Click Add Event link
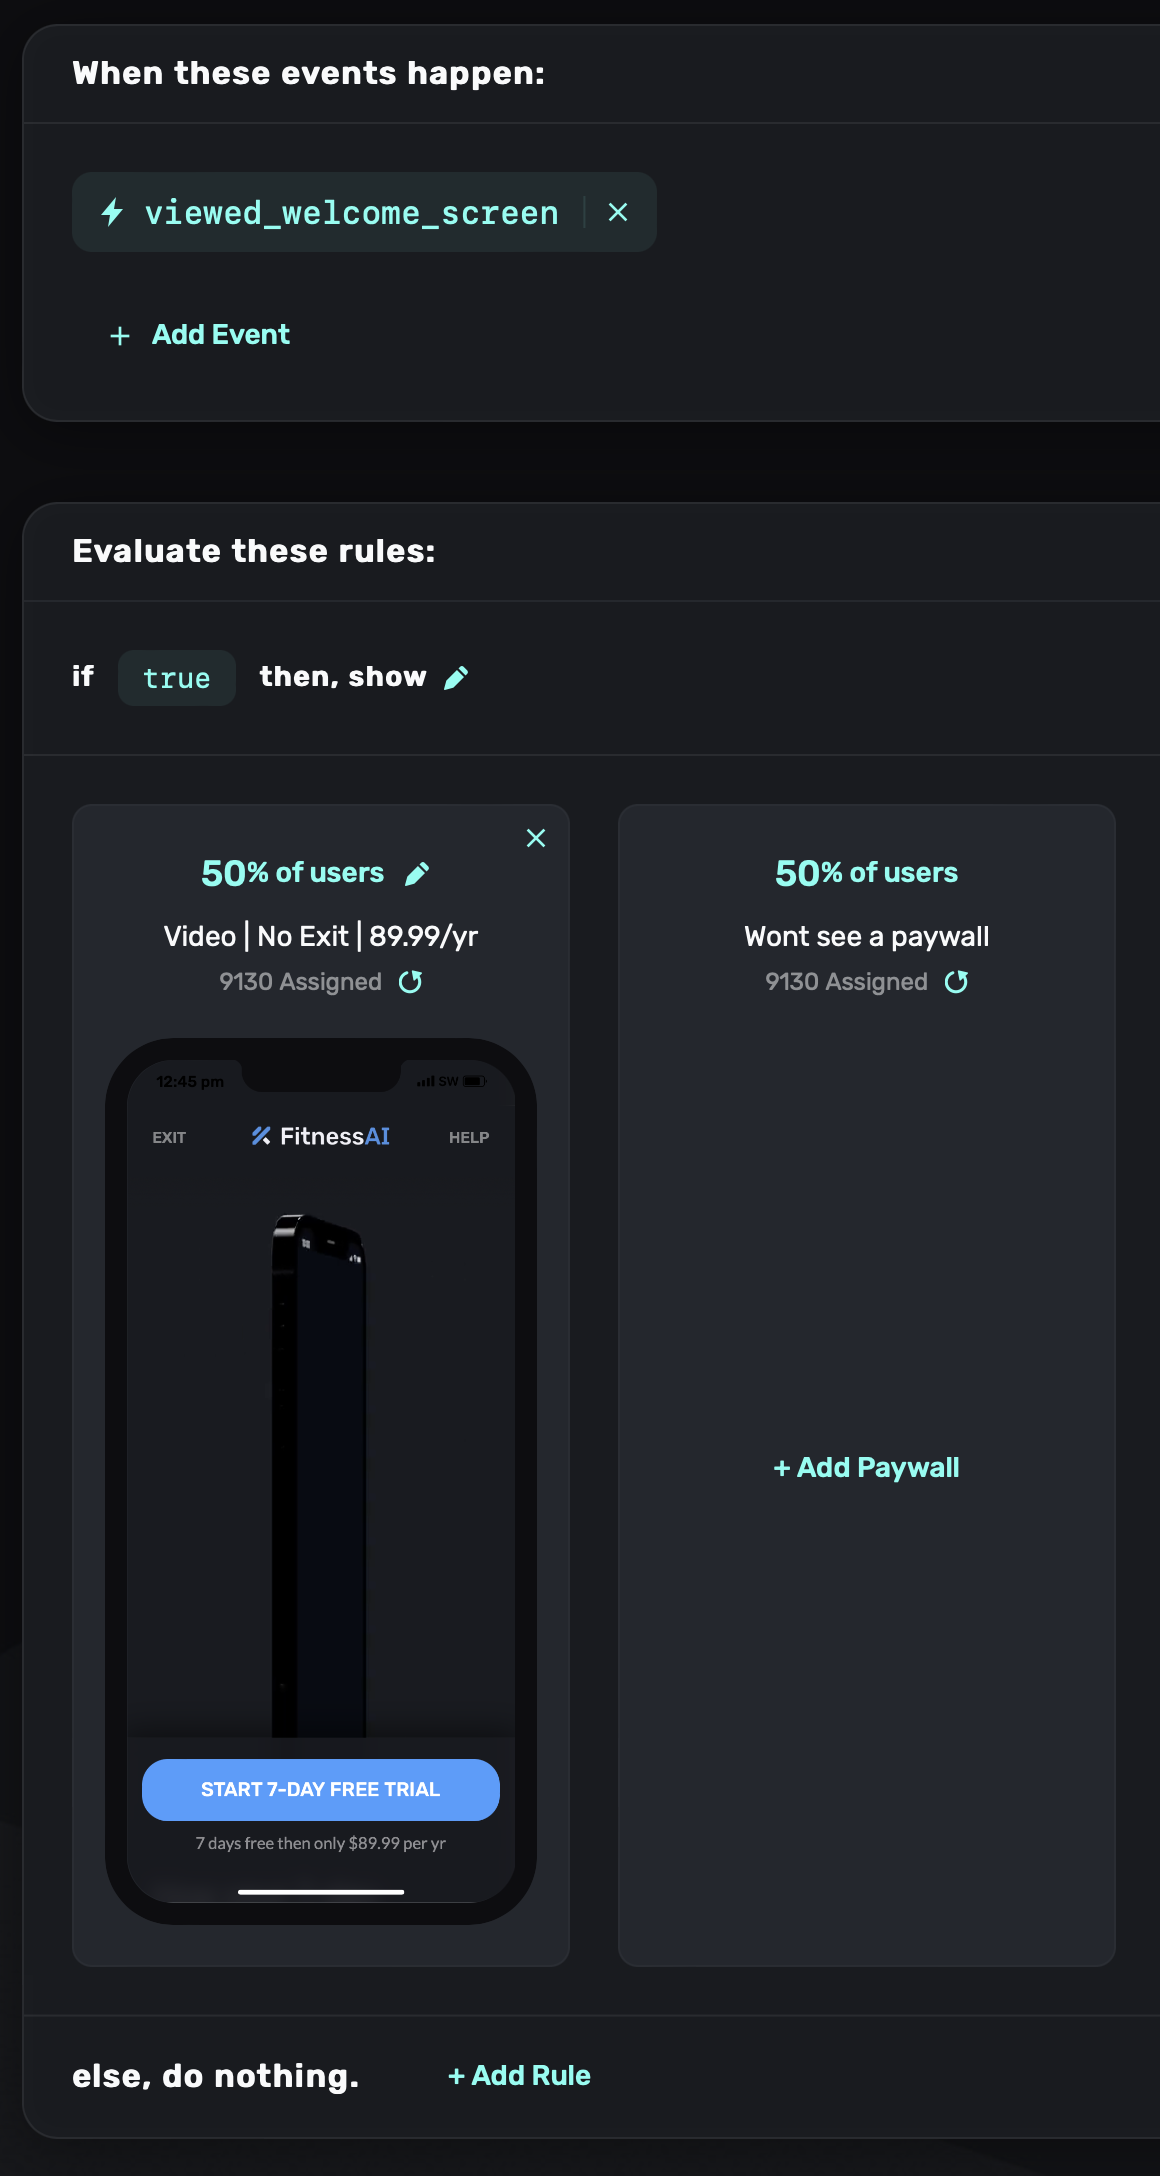The image size is (1160, 2176). (221, 335)
